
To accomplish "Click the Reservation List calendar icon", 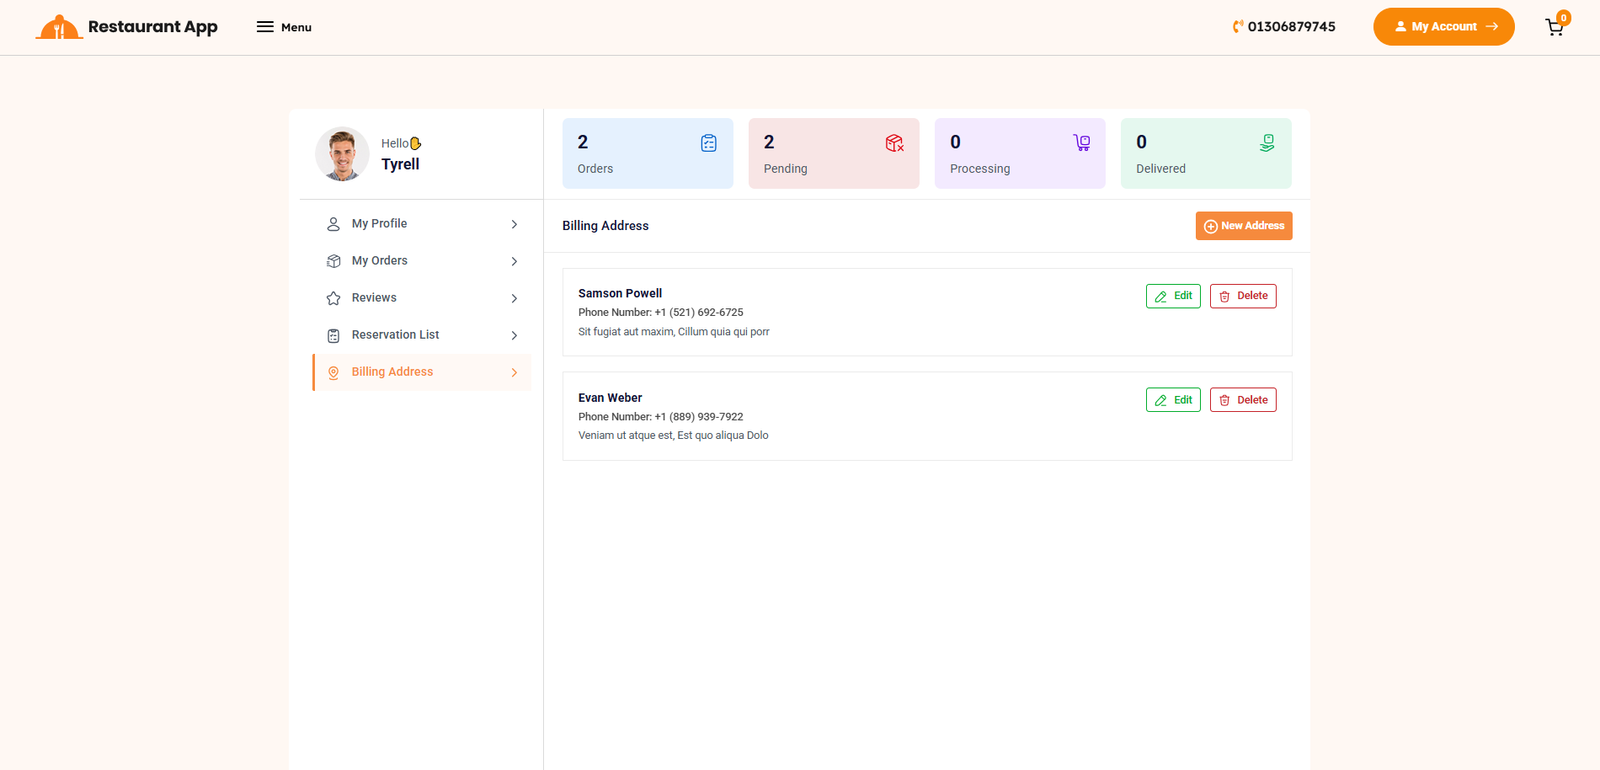I will (x=334, y=335).
